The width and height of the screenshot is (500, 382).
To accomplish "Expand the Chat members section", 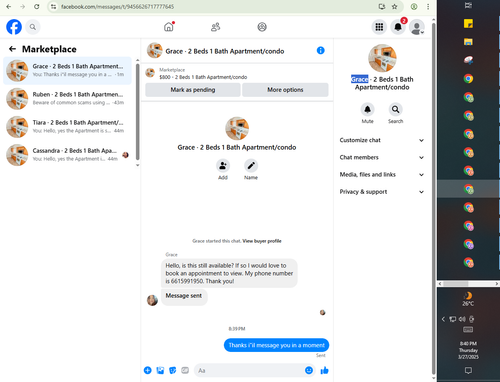I will tap(382, 157).
